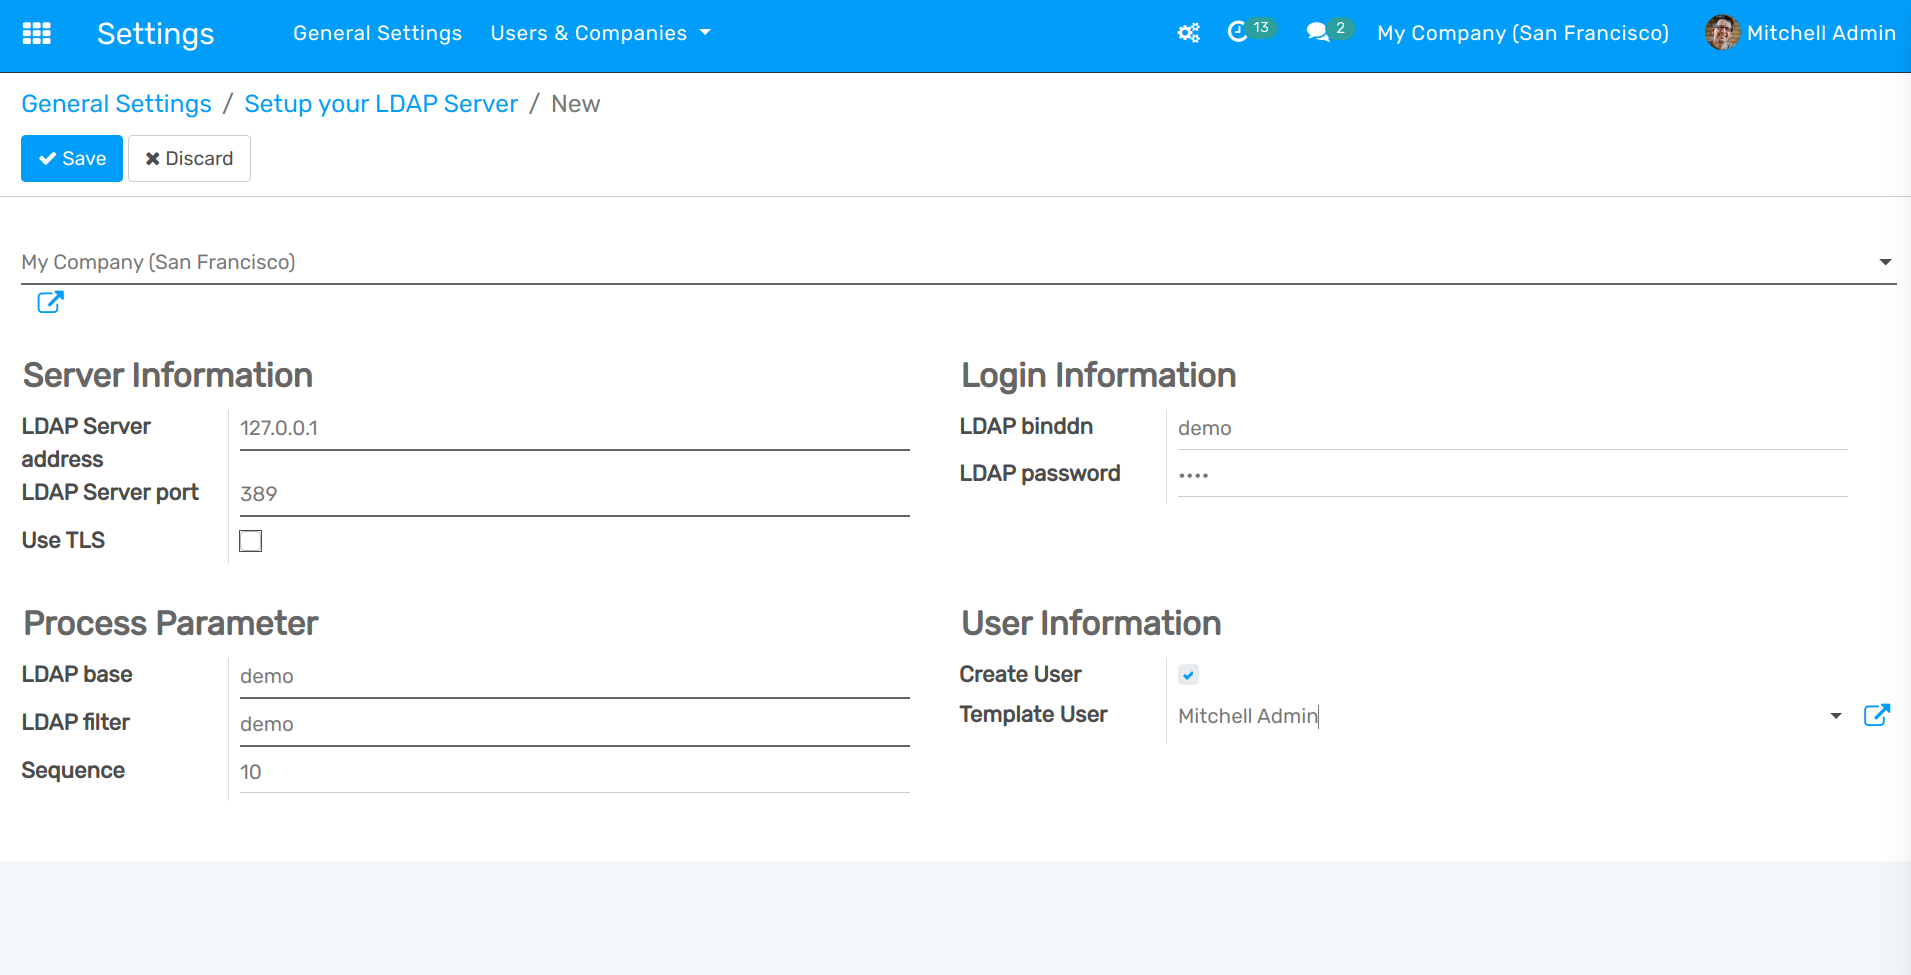Open the conversations chat bubble icon
1911x975 pixels.
[1318, 32]
